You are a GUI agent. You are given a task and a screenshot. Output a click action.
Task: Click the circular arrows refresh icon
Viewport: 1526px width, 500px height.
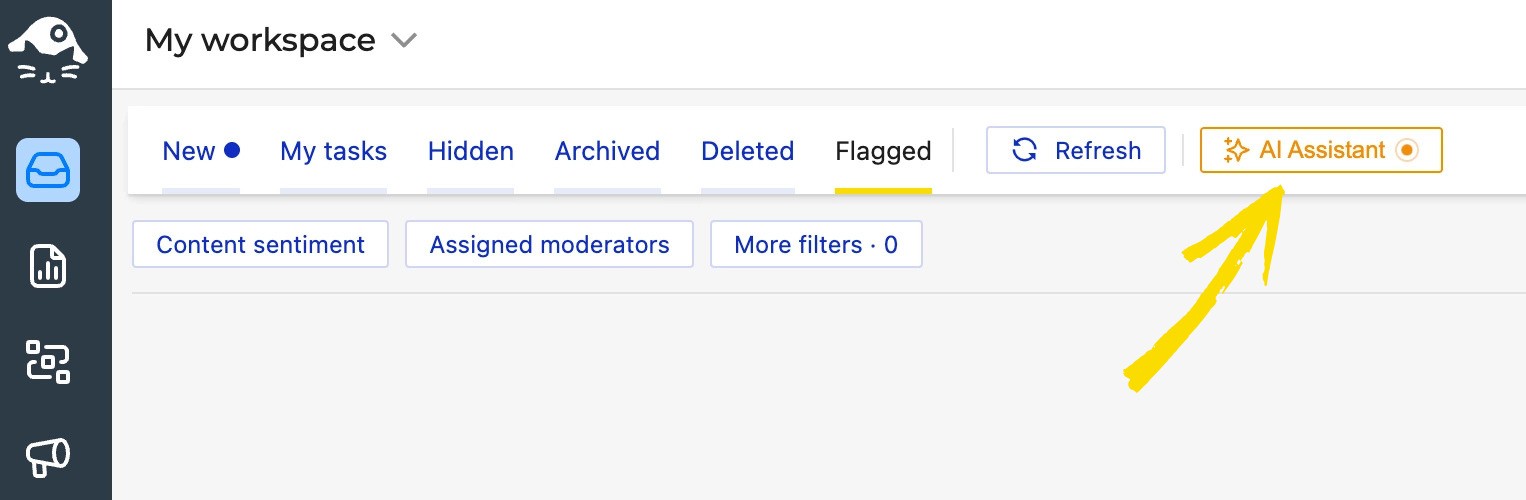[x=1024, y=150]
